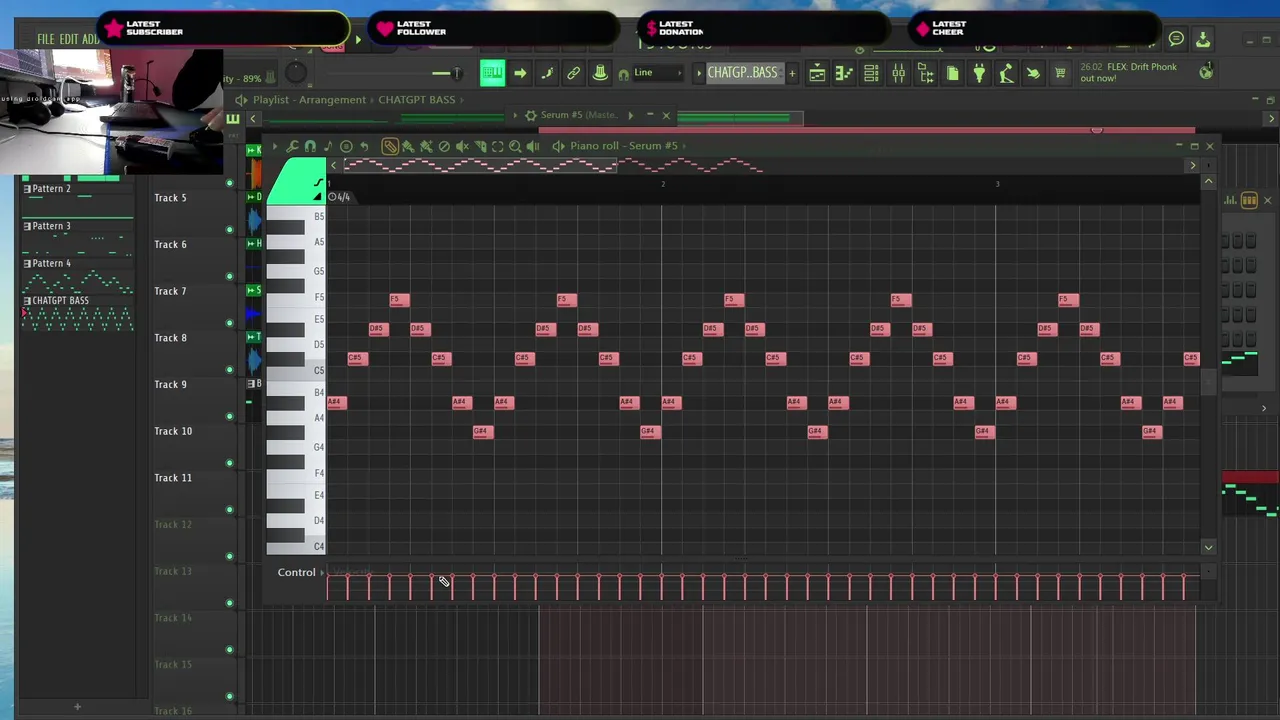Click the green arrow step mode icon
Viewport: 1280px width, 720px height.
pyautogui.click(x=520, y=73)
